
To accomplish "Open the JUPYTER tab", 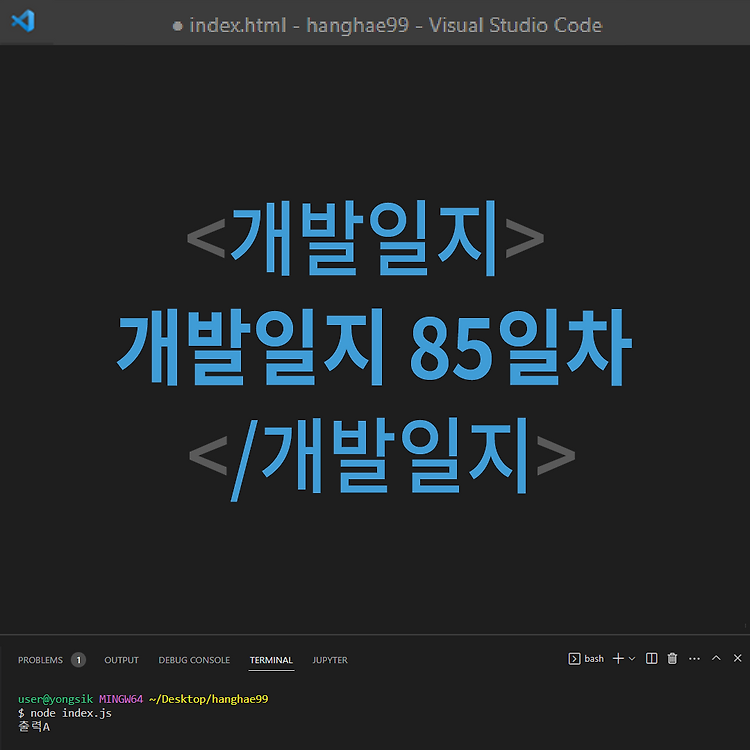I will 330,660.
